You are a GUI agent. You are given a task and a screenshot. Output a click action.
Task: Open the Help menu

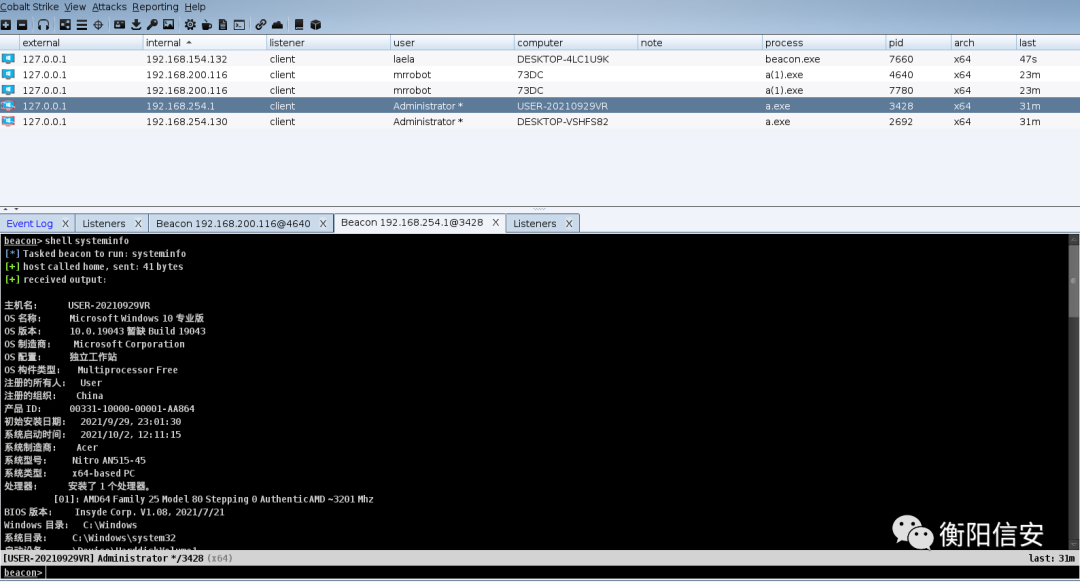coord(195,7)
